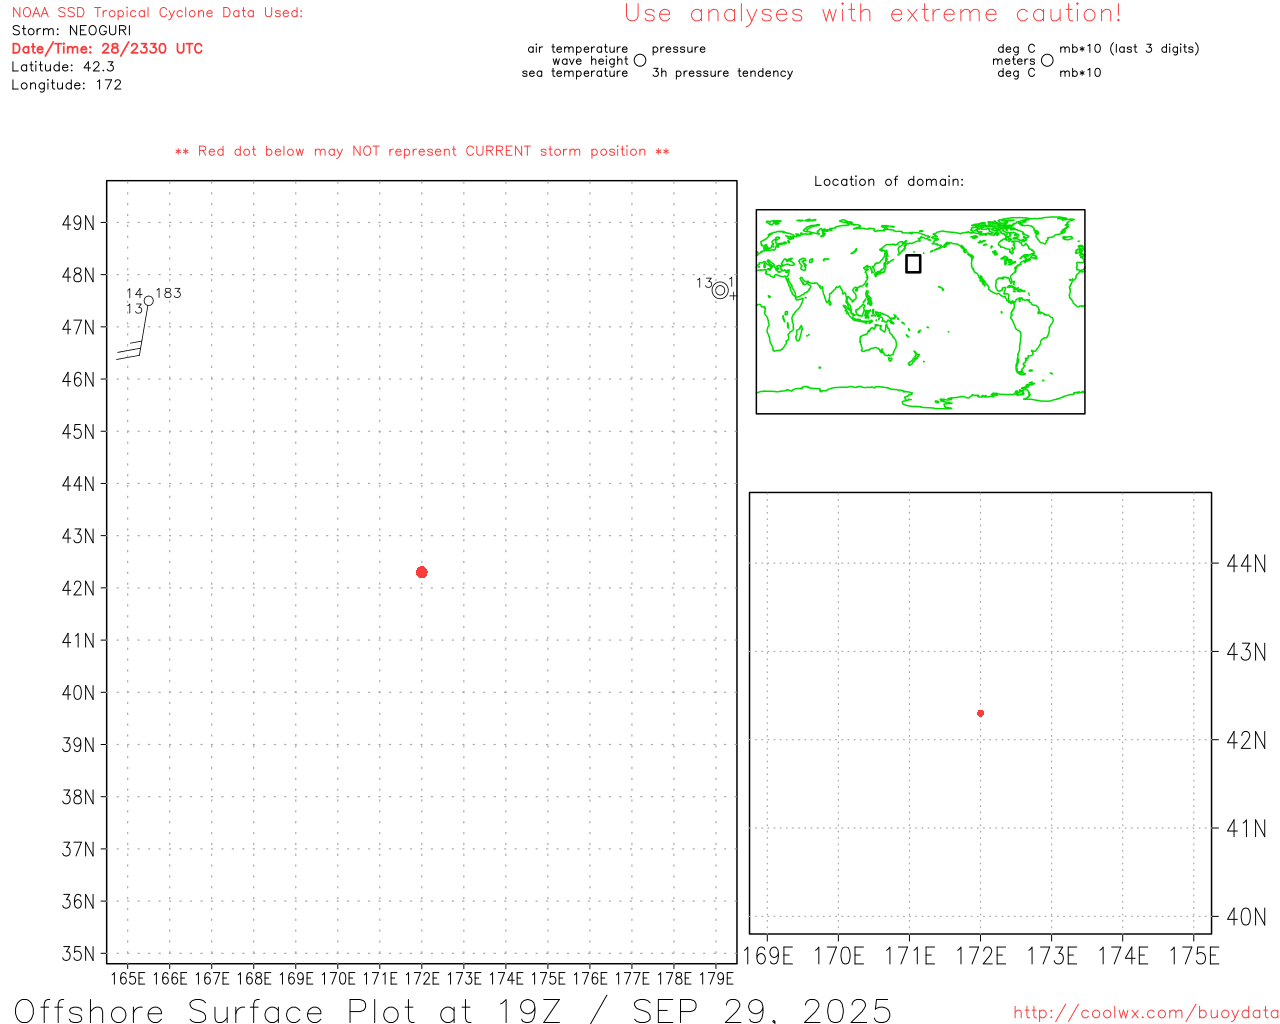This screenshot has width=1280, height=1024.
Task: Click the 'air temperature' legend label
Action: (578, 49)
